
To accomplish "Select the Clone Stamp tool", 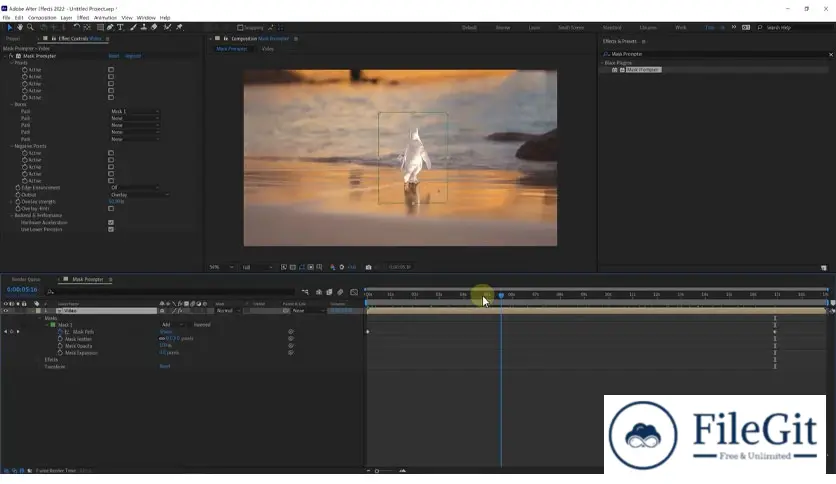I will pos(143,27).
